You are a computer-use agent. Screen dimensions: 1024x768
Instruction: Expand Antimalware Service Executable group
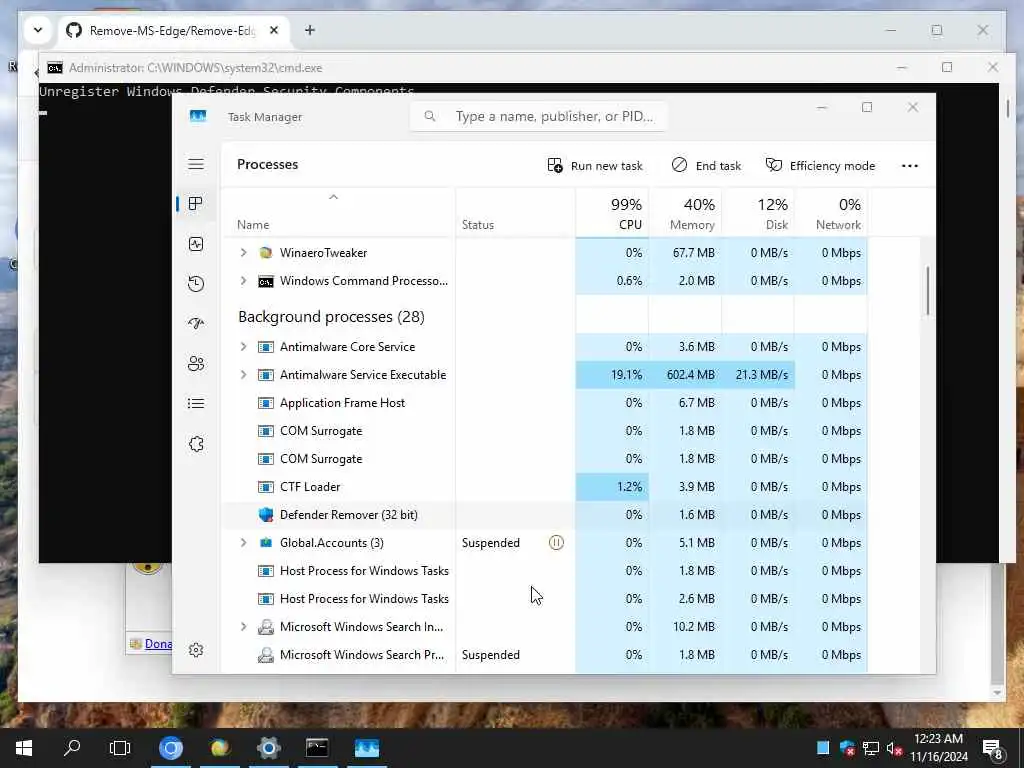click(x=244, y=374)
